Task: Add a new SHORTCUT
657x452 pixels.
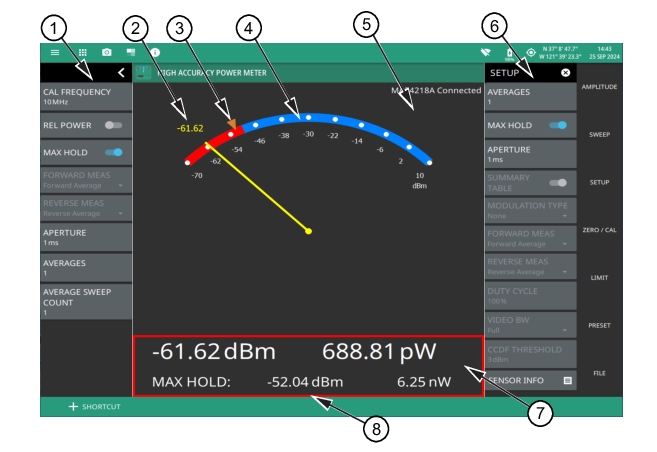Action: [x=94, y=407]
